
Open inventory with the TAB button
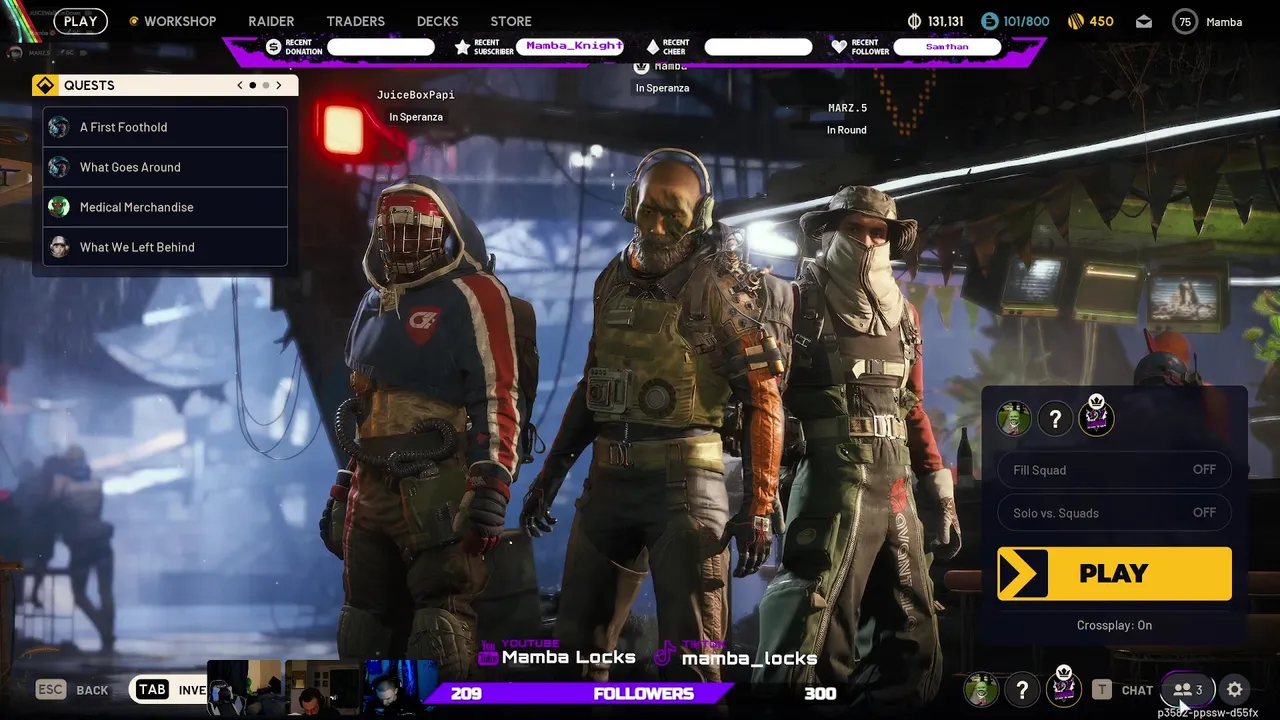point(168,689)
